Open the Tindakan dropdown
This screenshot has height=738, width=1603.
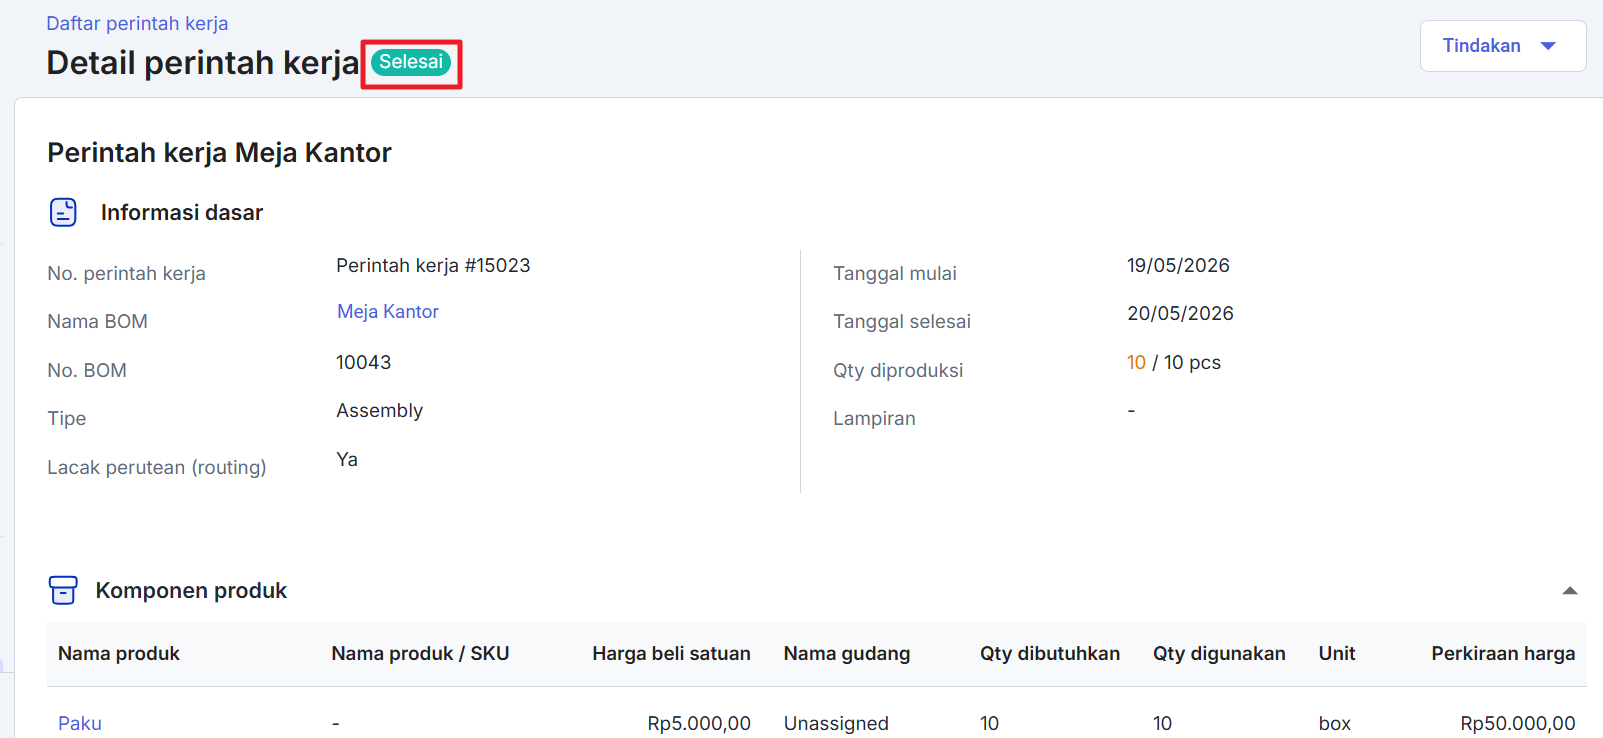click(x=1503, y=46)
